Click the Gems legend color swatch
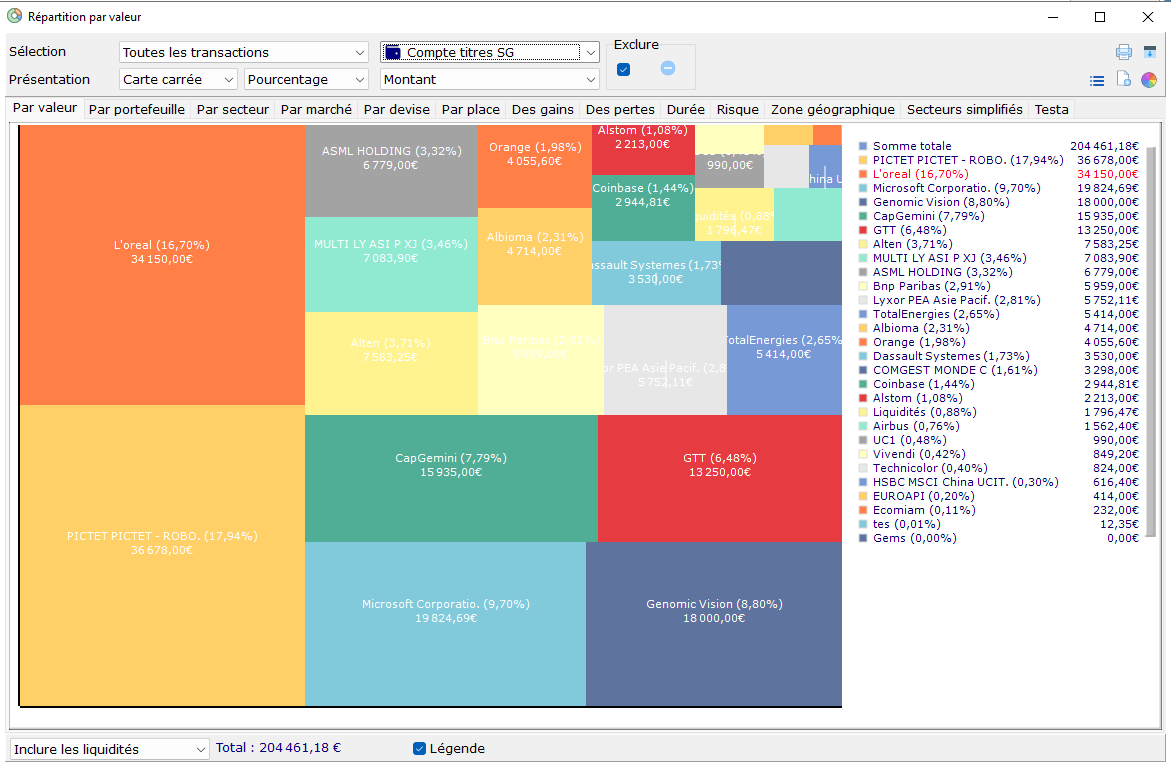This screenshot has width=1171, height=766. 863,538
